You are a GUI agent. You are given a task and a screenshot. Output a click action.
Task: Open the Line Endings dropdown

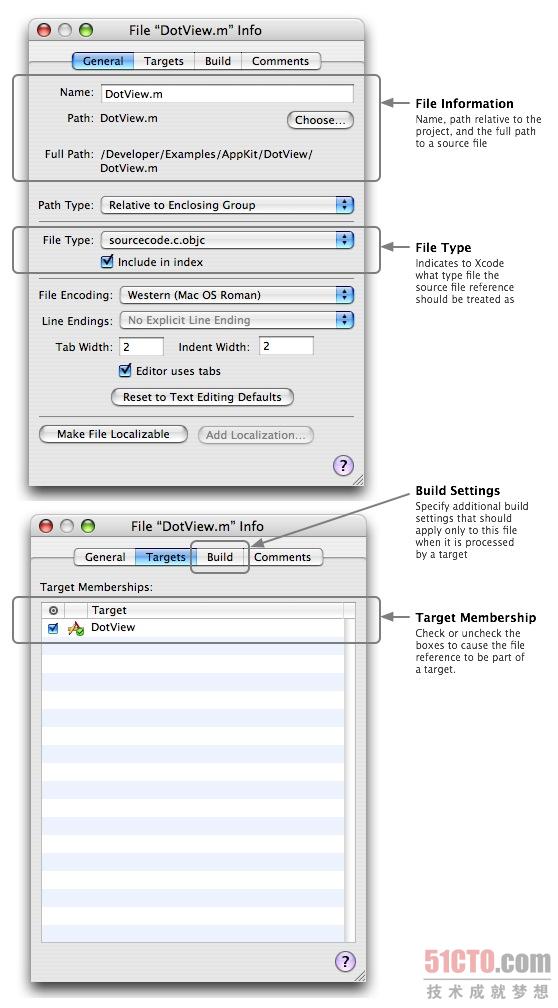point(237,320)
